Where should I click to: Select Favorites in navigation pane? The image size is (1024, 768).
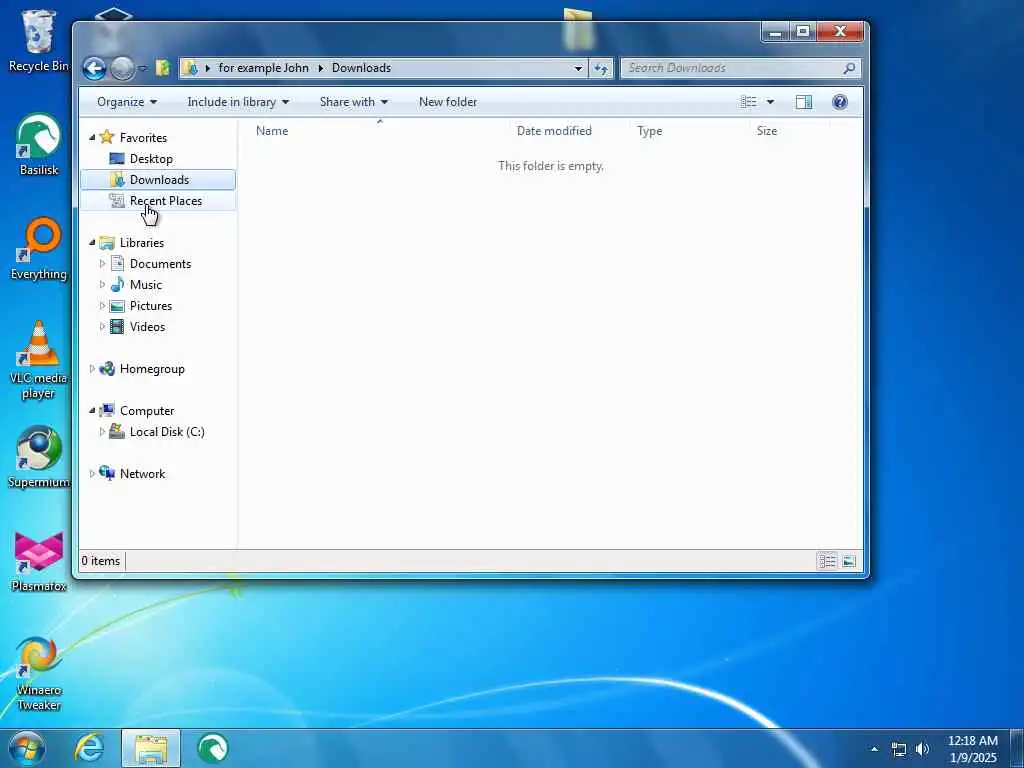click(143, 138)
